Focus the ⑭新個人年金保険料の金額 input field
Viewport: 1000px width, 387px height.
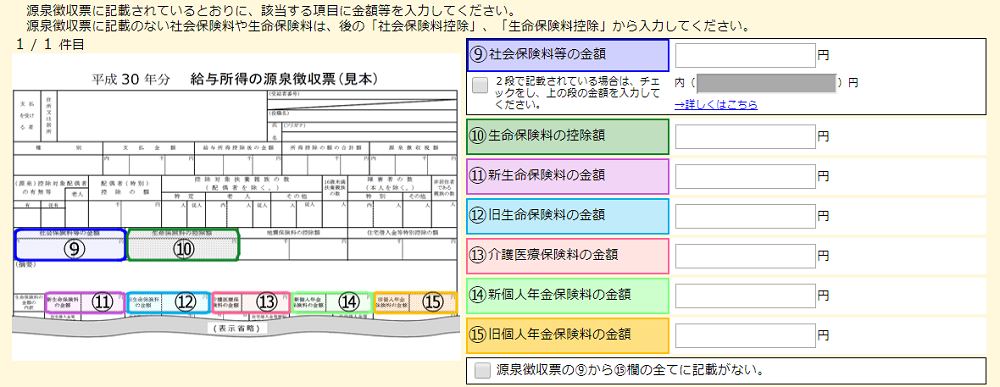(746, 295)
